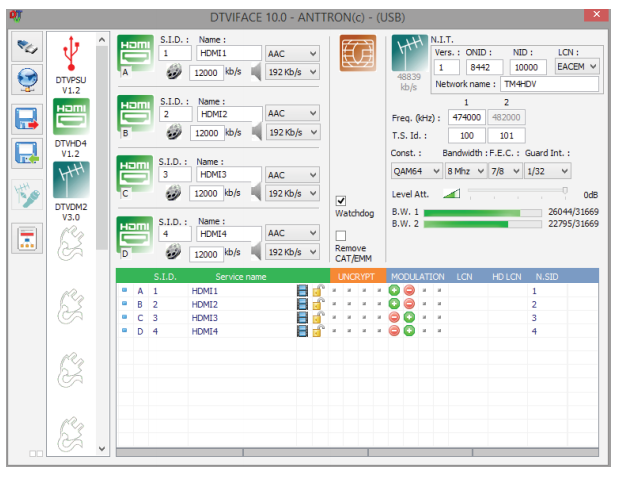The width and height of the screenshot is (620, 477).
Task: Open the AAC audio codec dropdown for HDMI1
Action: tap(292, 53)
